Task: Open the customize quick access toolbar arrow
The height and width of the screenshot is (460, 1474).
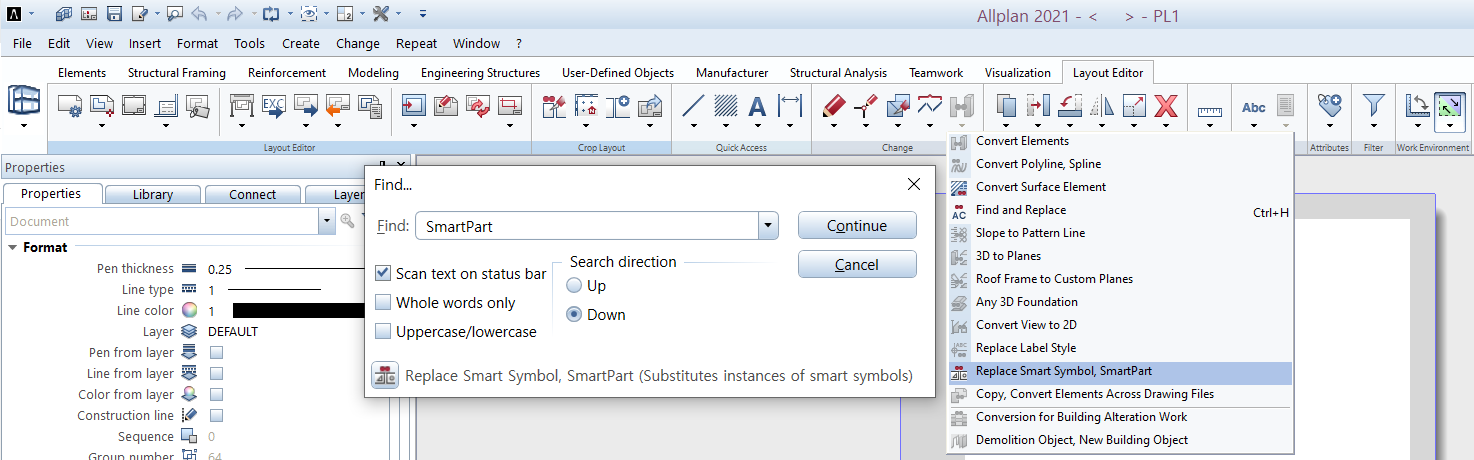Action: [x=423, y=14]
